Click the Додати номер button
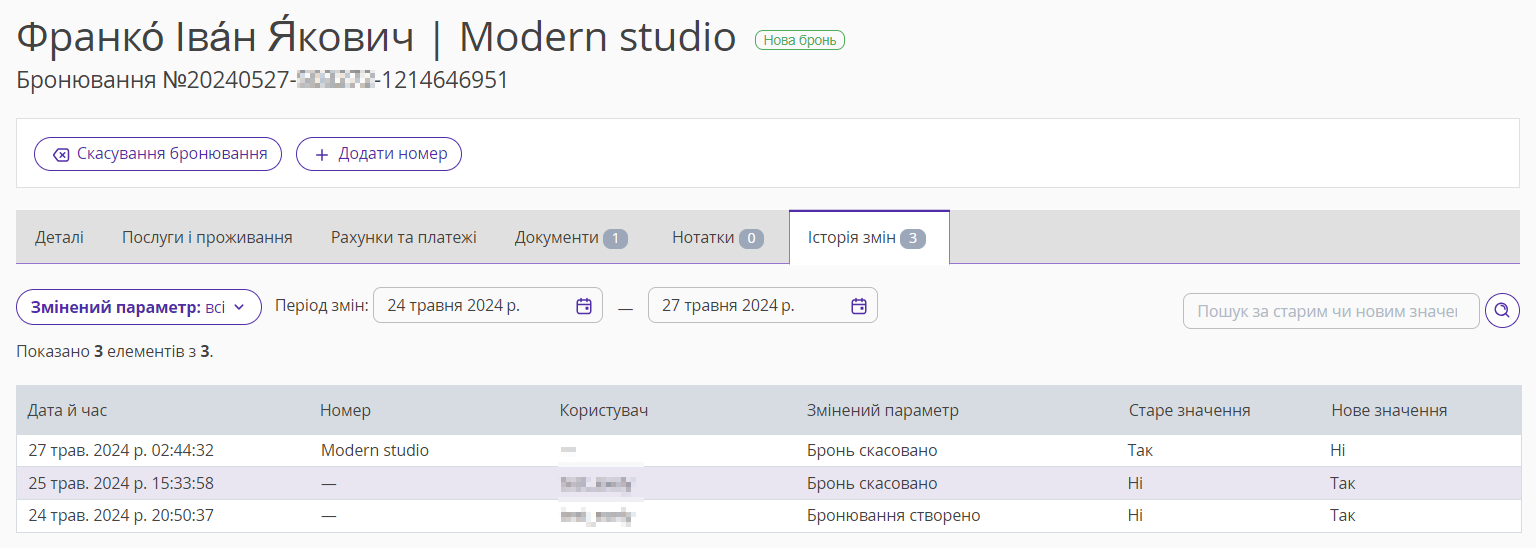This screenshot has width=1536, height=548. [x=379, y=154]
